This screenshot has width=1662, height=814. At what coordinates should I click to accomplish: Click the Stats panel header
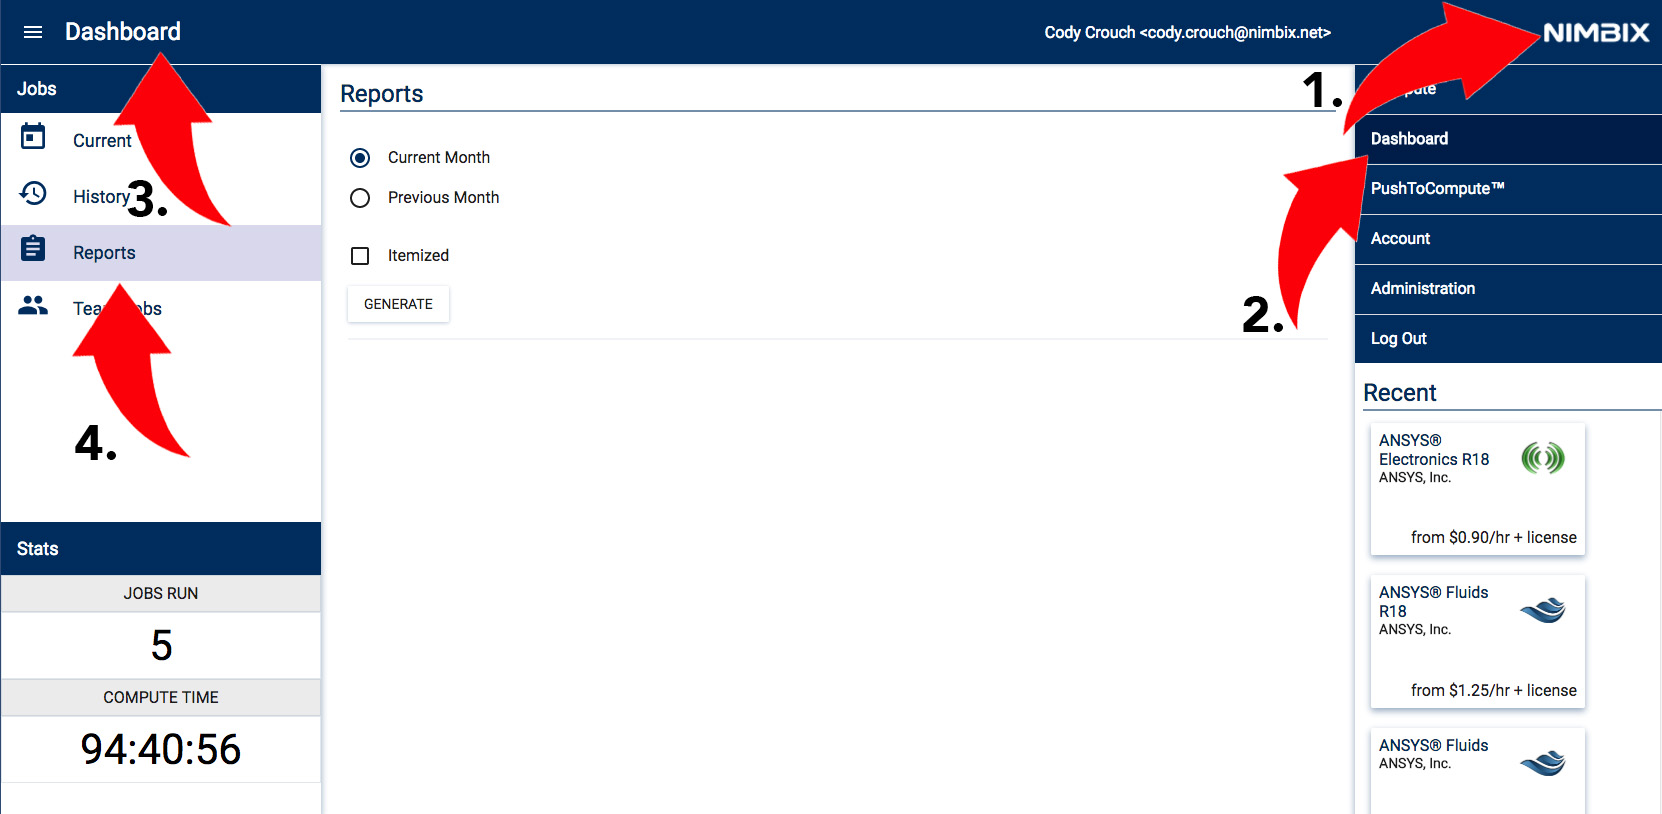pos(161,549)
